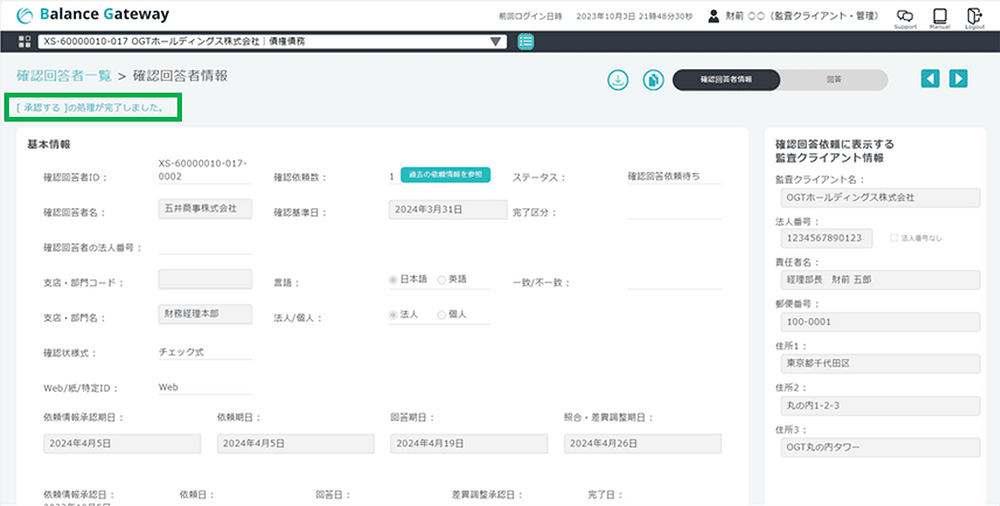This screenshot has height=506, width=1000.
Task: Tick the 法人番号なし checkbox
Action: pyautogui.click(x=893, y=238)
